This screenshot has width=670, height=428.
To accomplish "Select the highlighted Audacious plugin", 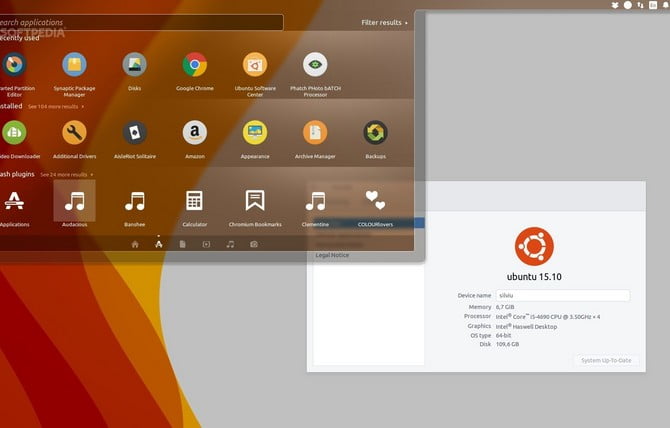I will click(x=74, y=201).
